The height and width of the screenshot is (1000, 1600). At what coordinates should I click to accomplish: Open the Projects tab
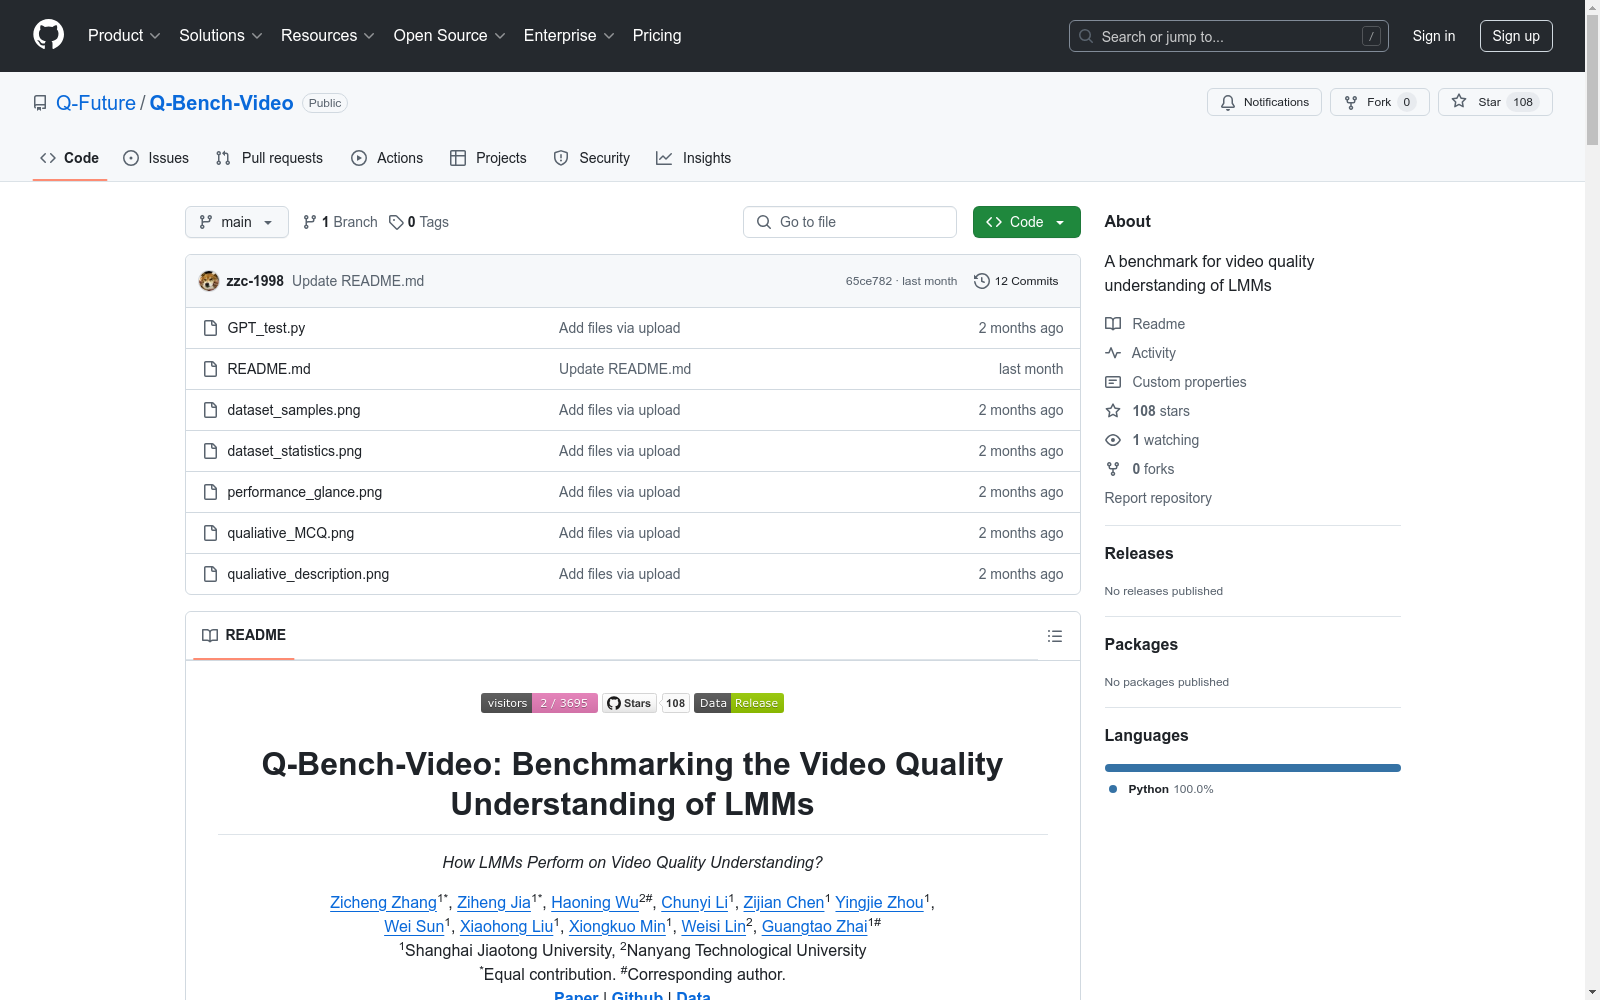click(488, 158)
